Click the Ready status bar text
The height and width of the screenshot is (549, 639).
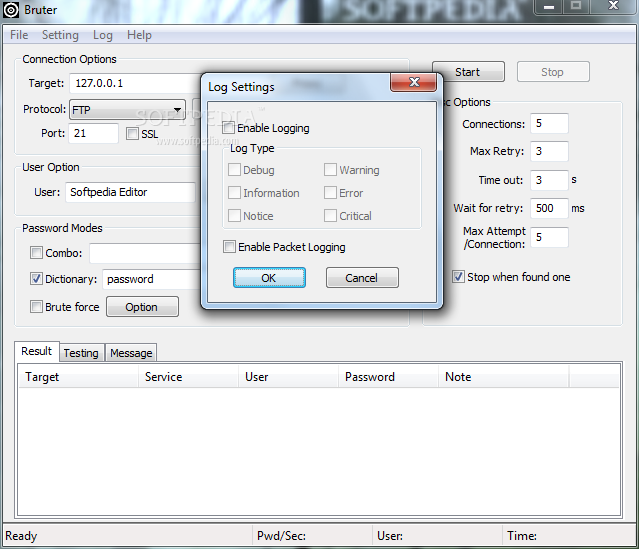(x=21, y=536)
